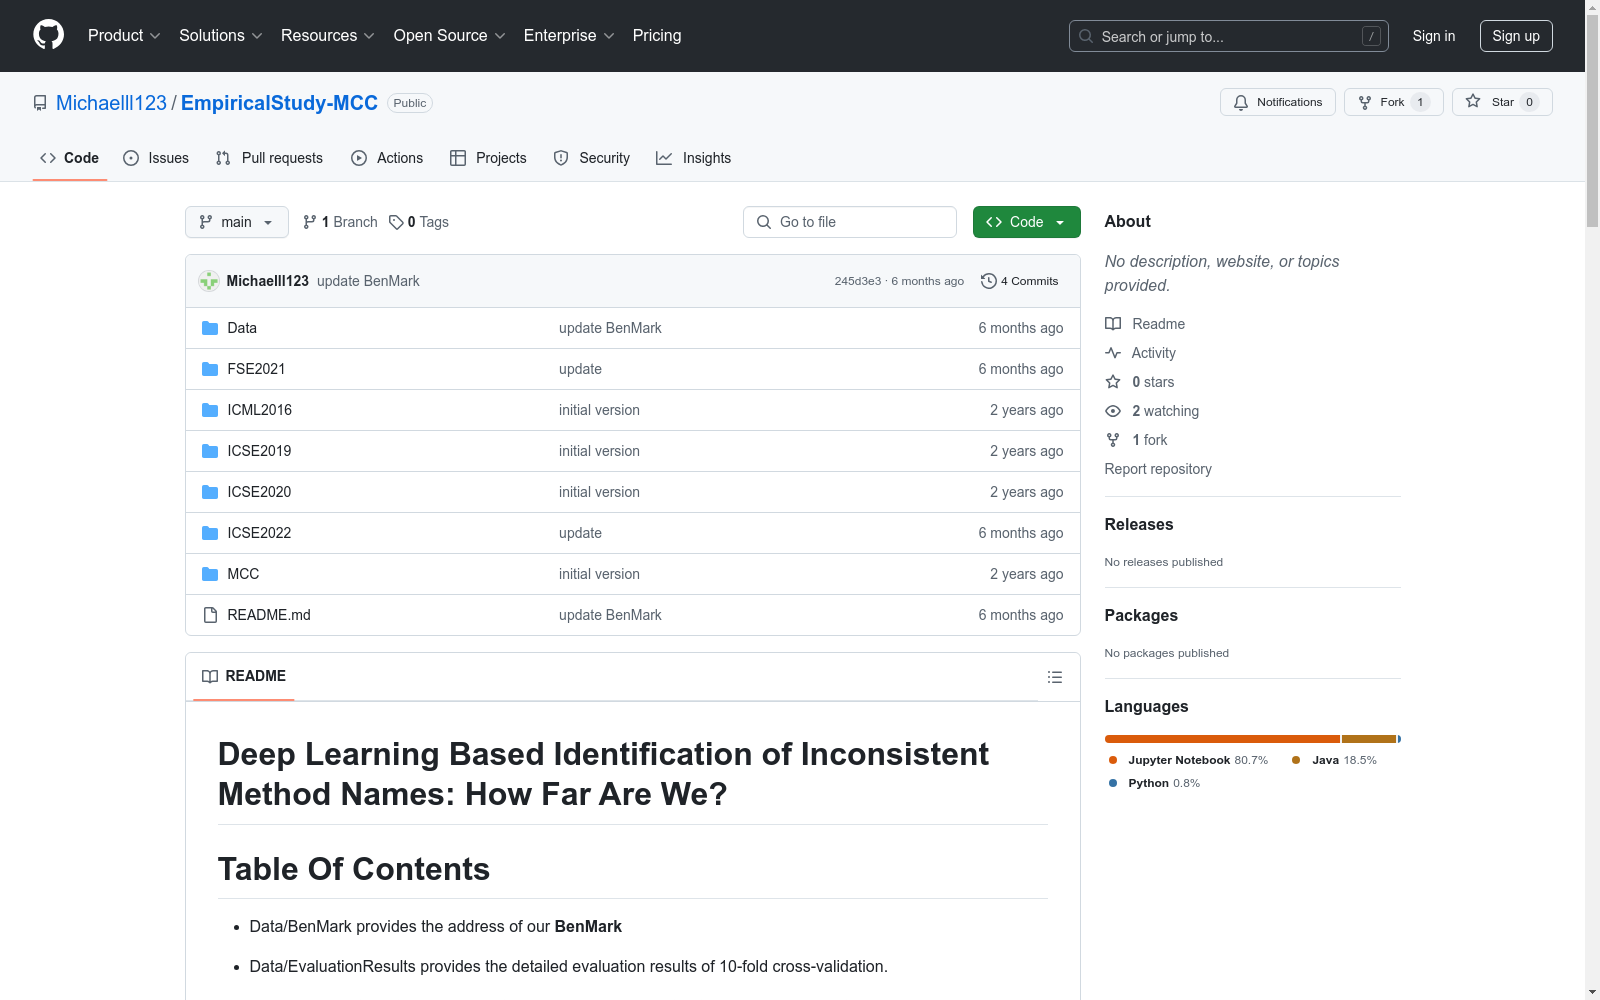Go to the Actions tab

pyautogui.click(x=387, y=158)
